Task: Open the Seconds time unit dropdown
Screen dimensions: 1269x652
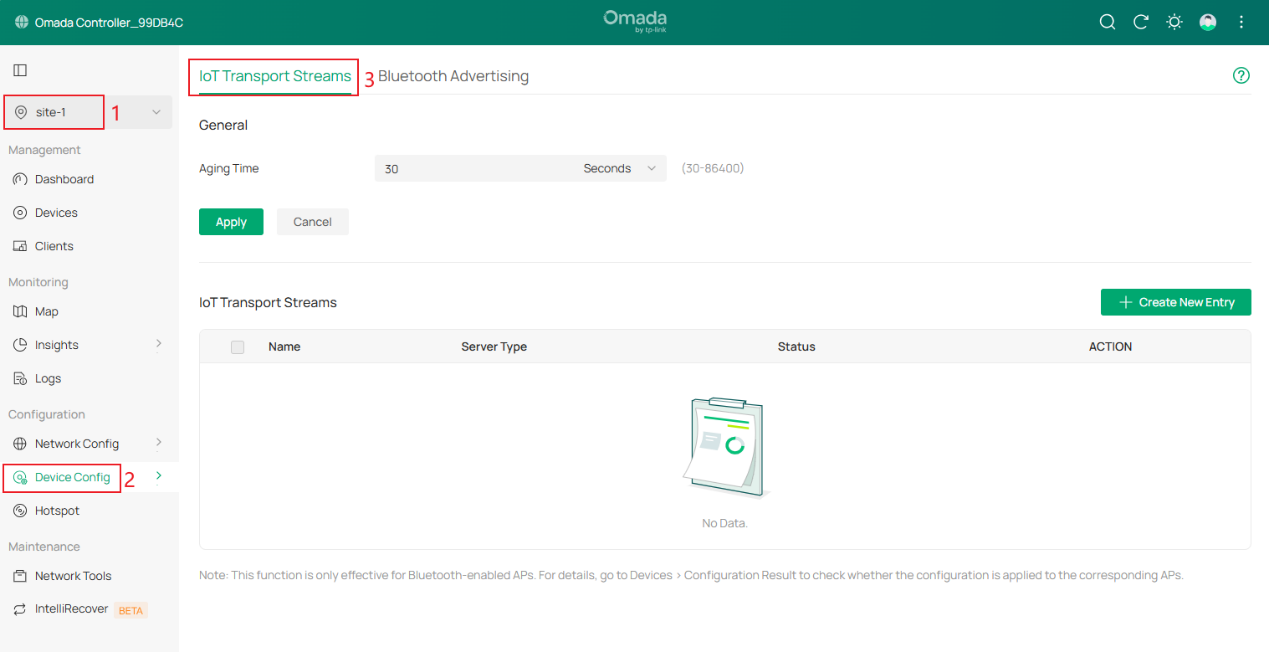Action: (620, 169)
